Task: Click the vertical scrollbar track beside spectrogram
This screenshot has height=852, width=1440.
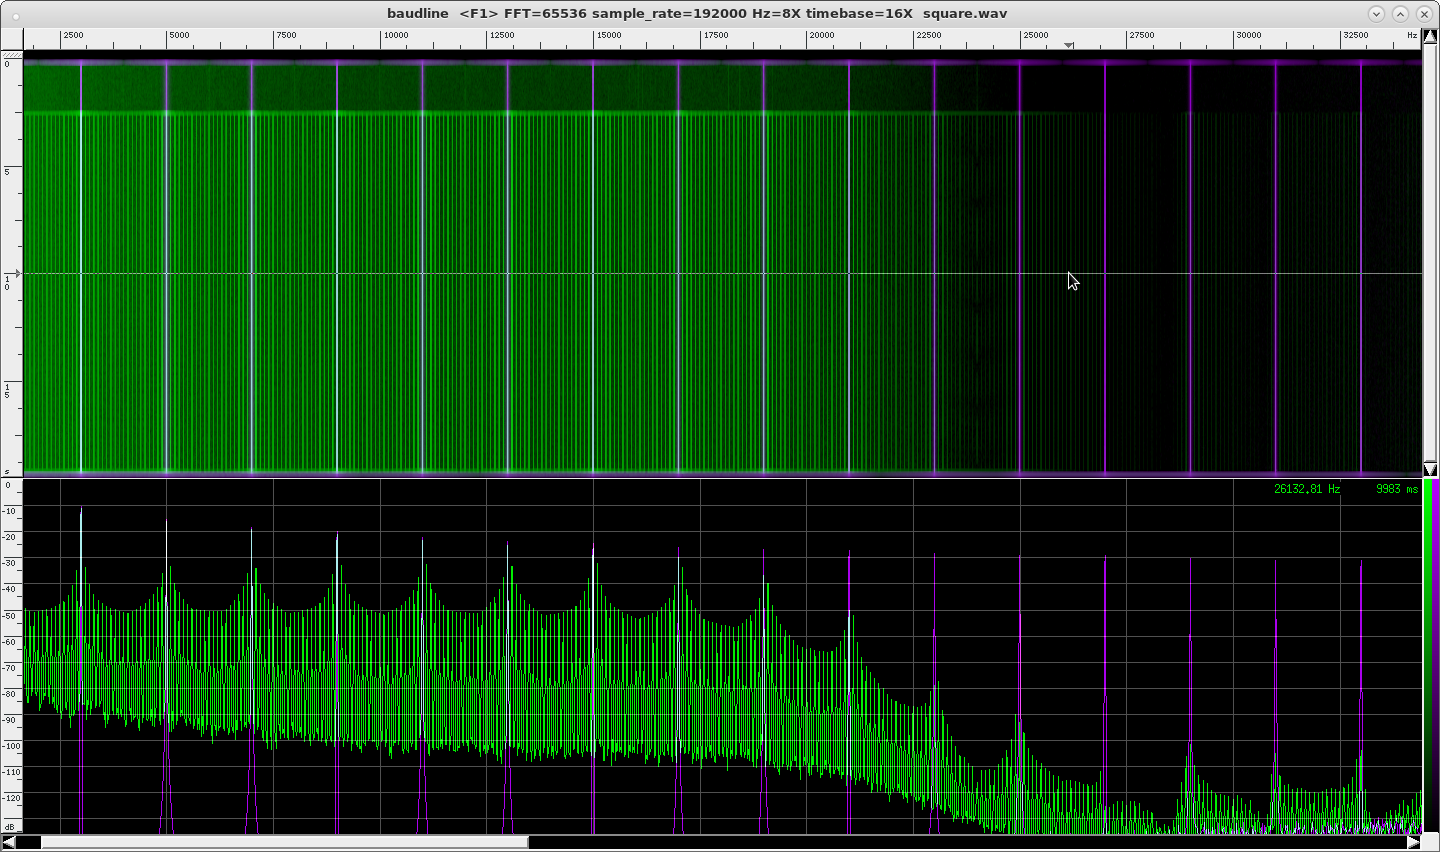Action: pyautogui.click(x=1430, y=253)
